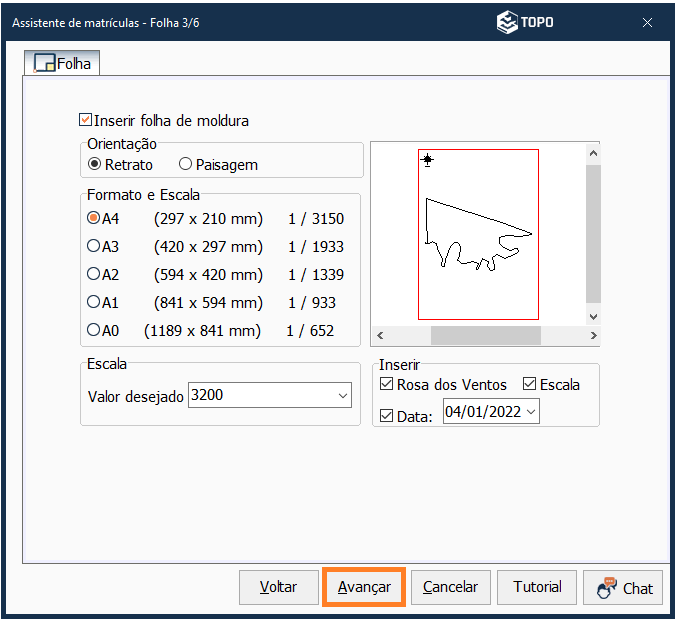This screenshot has height=619, width=677.
Task: Select Paisagem orientation
Action: tap(186, 165)
